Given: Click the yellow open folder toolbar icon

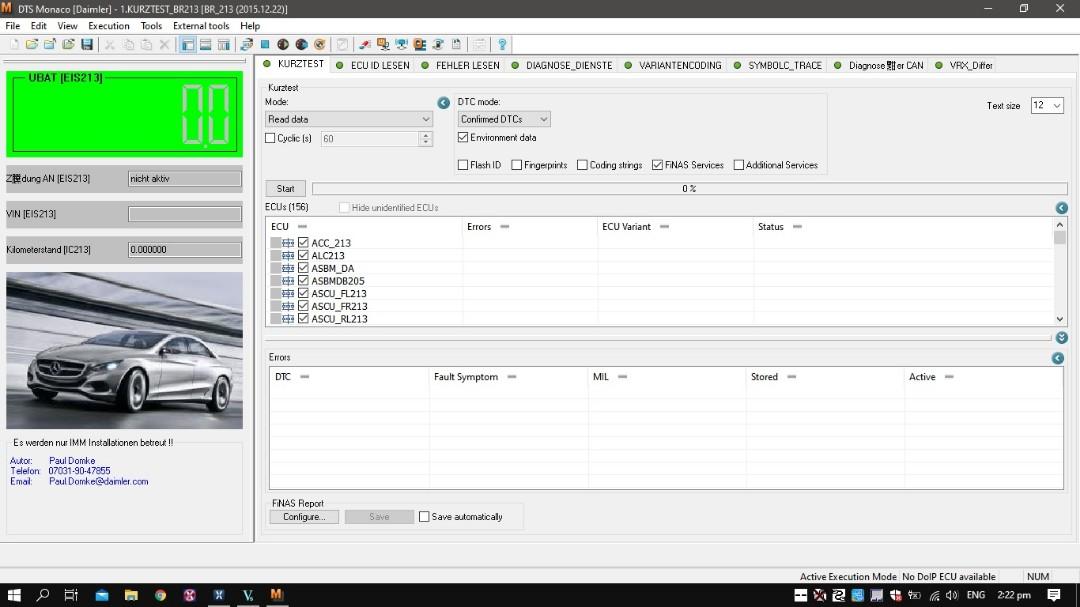Looking at the screenshot, I should [x=32, y=45].
